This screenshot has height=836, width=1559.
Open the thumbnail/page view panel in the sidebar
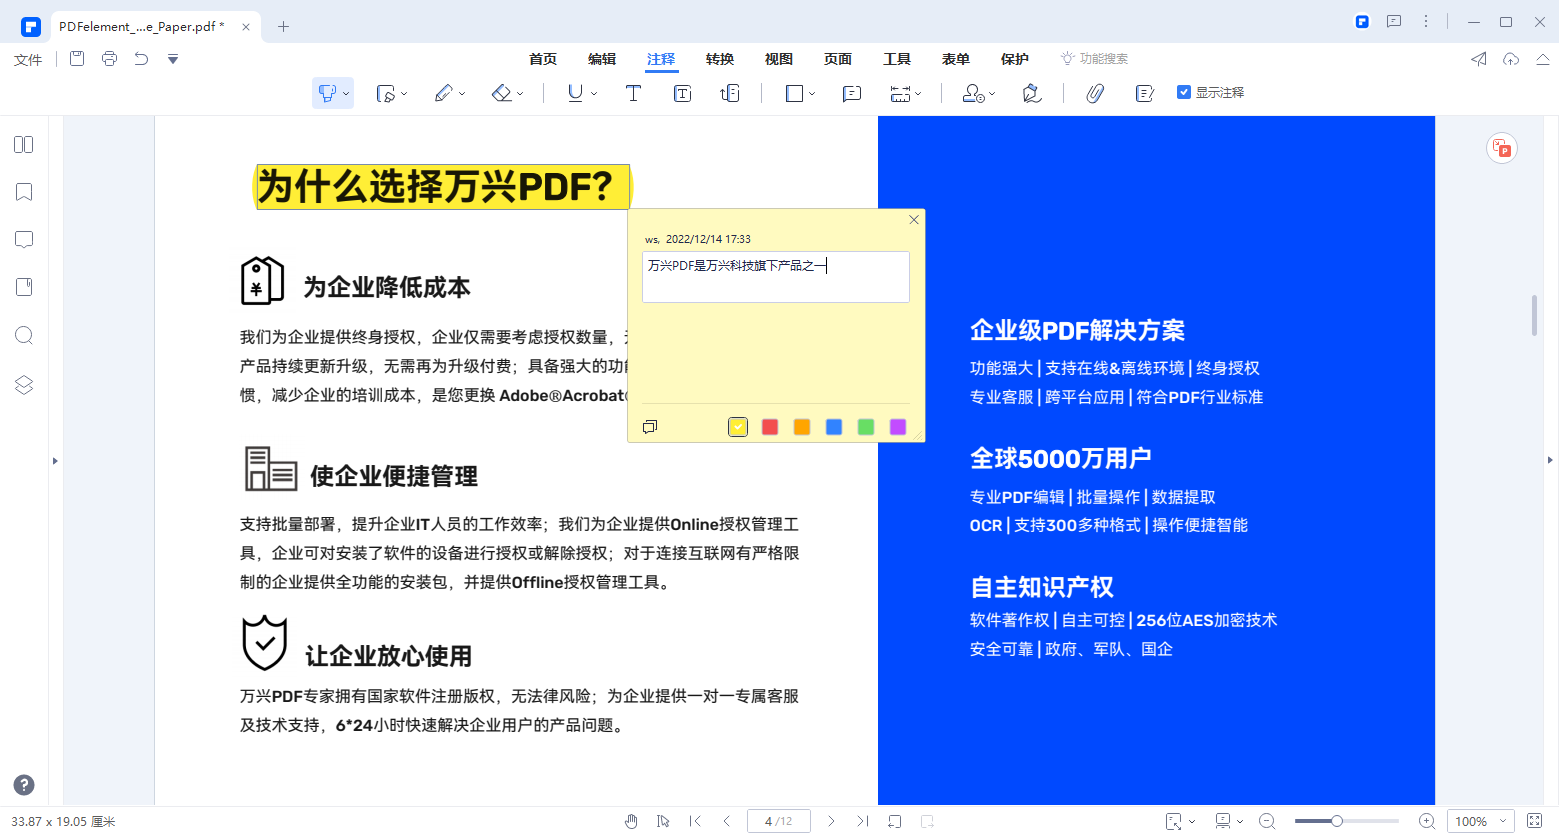(x=23, y=144)
